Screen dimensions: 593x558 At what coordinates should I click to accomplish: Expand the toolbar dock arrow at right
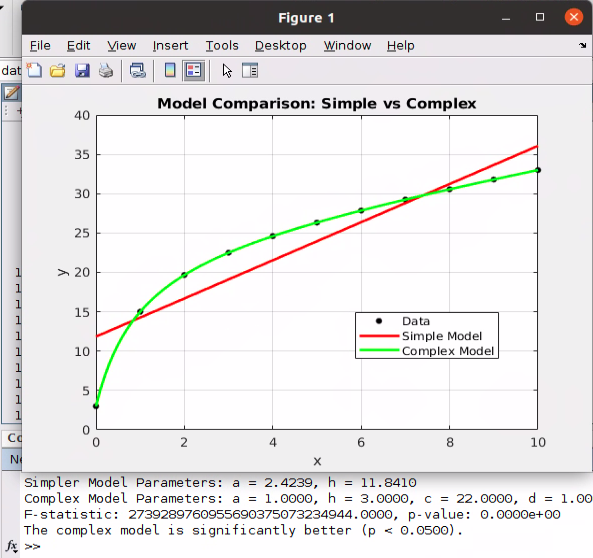click(x=582, y=45)
